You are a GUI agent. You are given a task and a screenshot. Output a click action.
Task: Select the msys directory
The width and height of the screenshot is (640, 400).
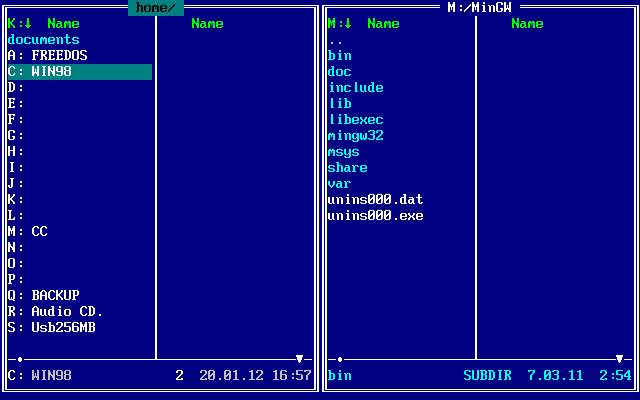(343, 152)
